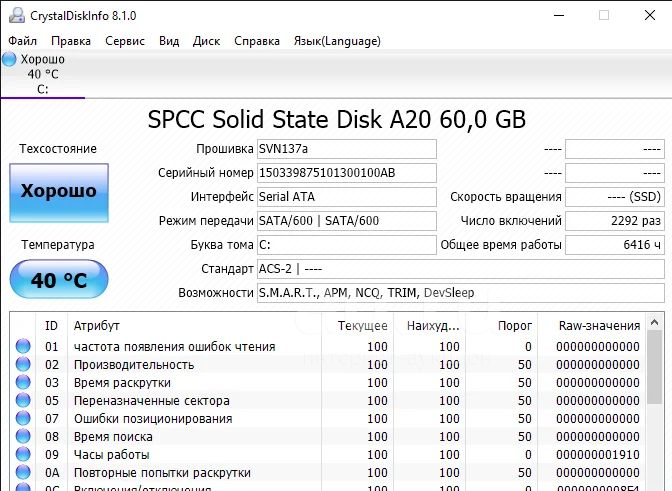The height and width of the screenshot is (491, 672).
Task: Click the serial number field 150339875101300100AB
Action: (x=347, y=173)
